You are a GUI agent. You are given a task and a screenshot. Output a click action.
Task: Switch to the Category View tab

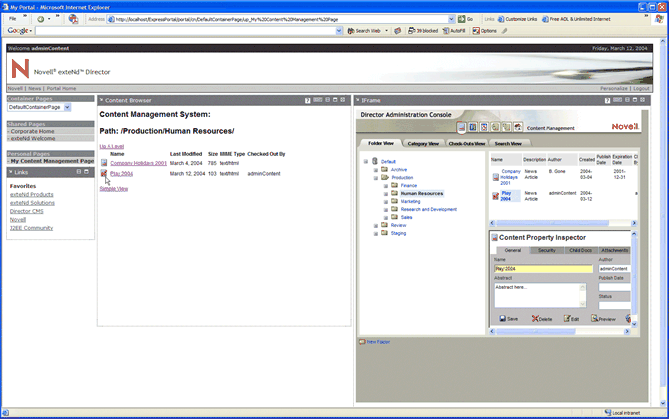(423, 143)
